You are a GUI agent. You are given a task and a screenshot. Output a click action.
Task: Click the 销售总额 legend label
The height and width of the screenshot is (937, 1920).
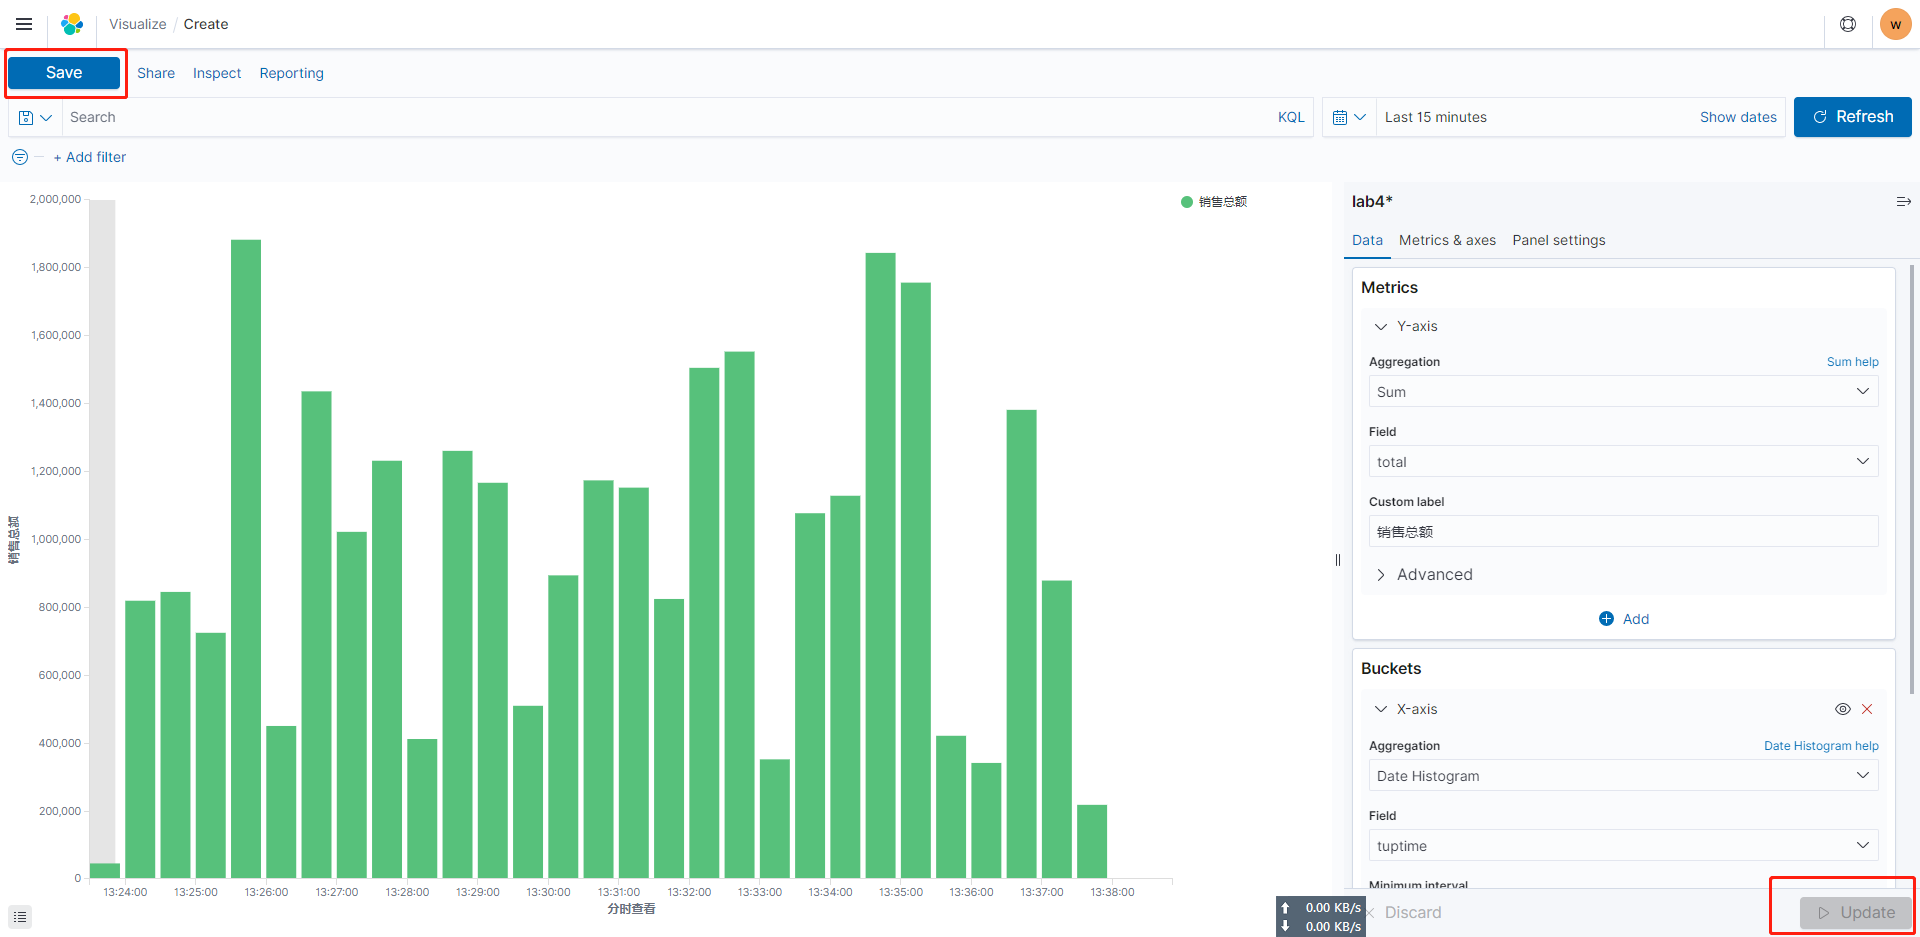1223,202
